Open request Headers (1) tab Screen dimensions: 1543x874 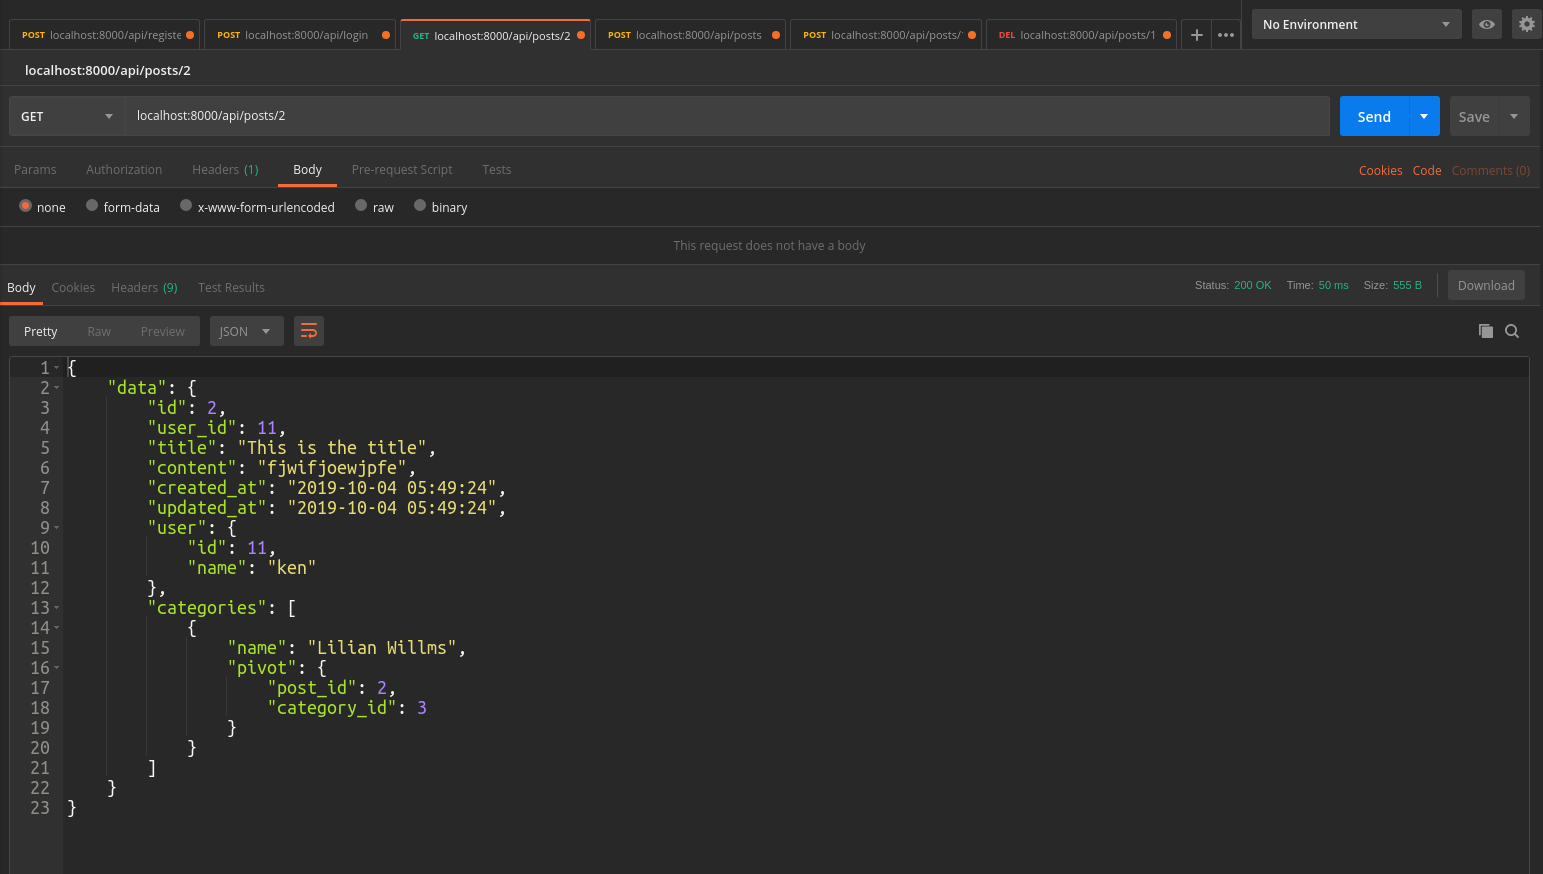pyautogui.click(x=225, y=170)
